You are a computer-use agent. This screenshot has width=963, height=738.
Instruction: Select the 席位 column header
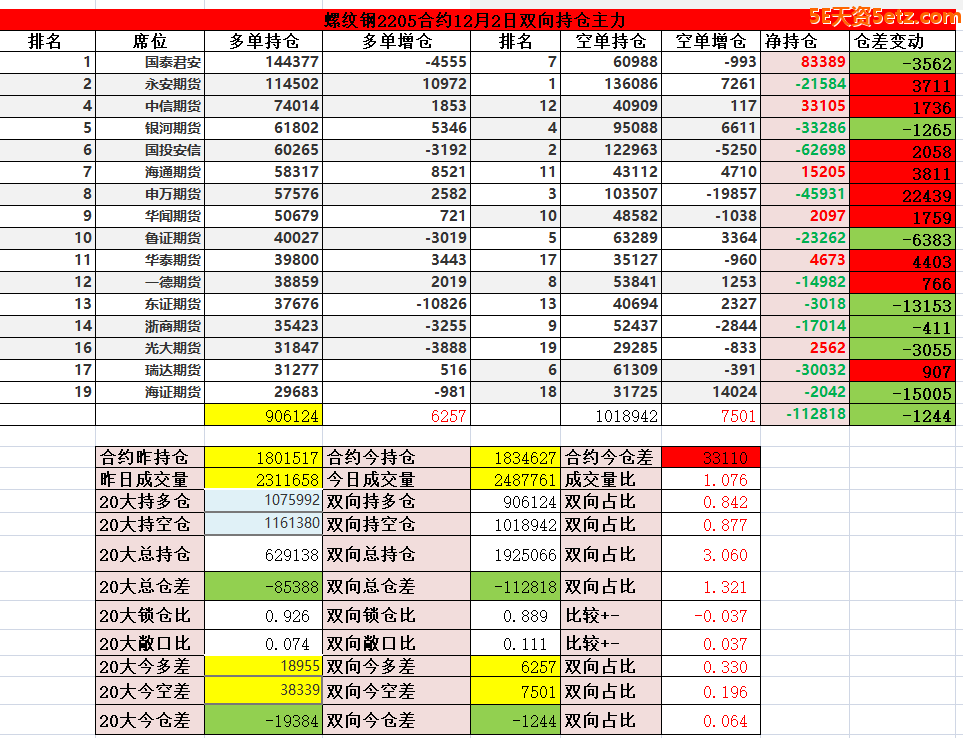click(x=150, y=41)
